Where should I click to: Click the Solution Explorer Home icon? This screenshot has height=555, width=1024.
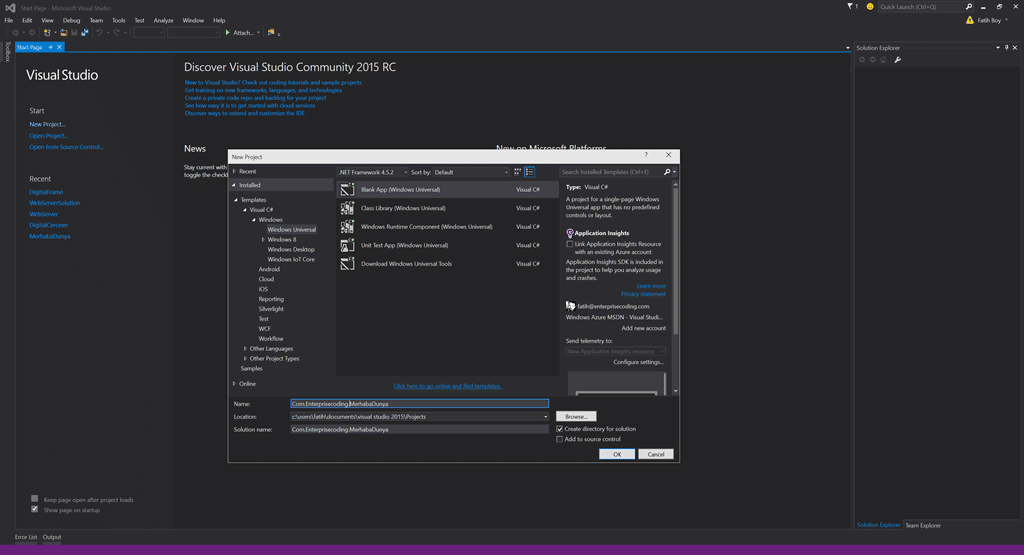pos(883,59)
